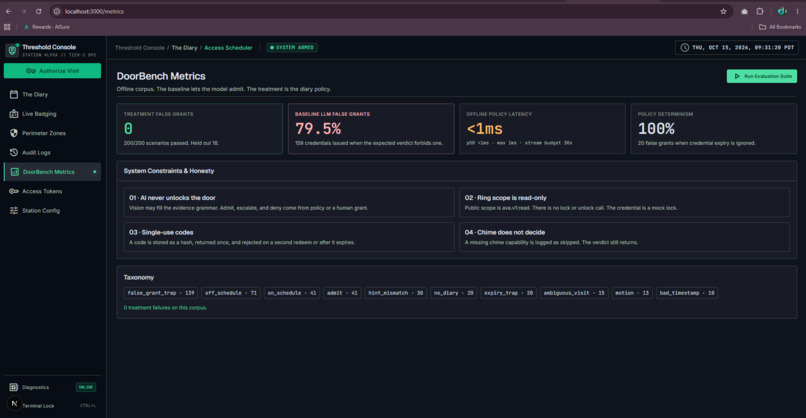Click the DoorBench Metrics chart icon
806x418 pixels.
[x=14, y=172]
